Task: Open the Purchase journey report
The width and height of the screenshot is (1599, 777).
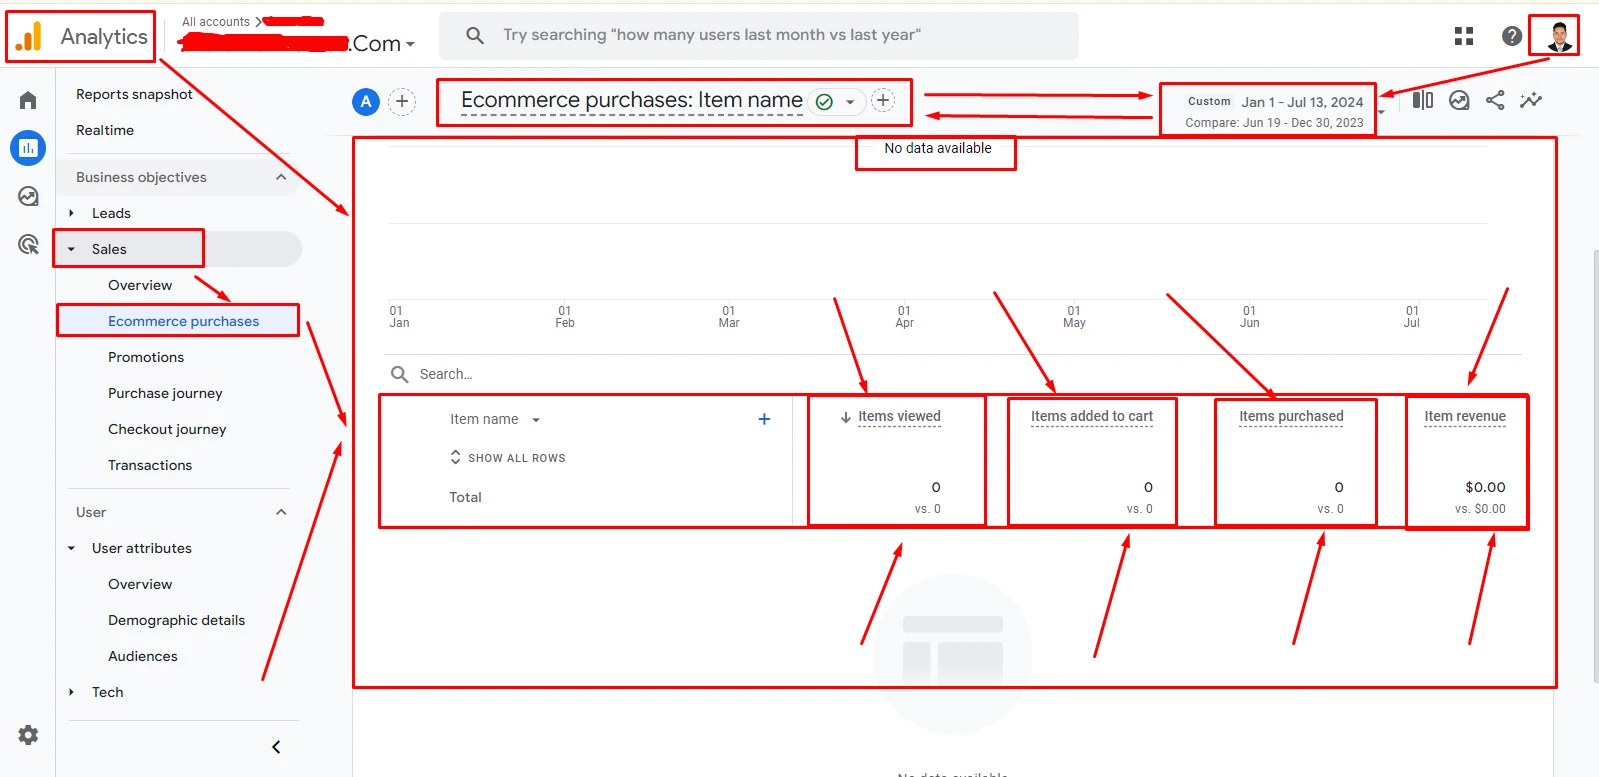Action: point(165,393)
